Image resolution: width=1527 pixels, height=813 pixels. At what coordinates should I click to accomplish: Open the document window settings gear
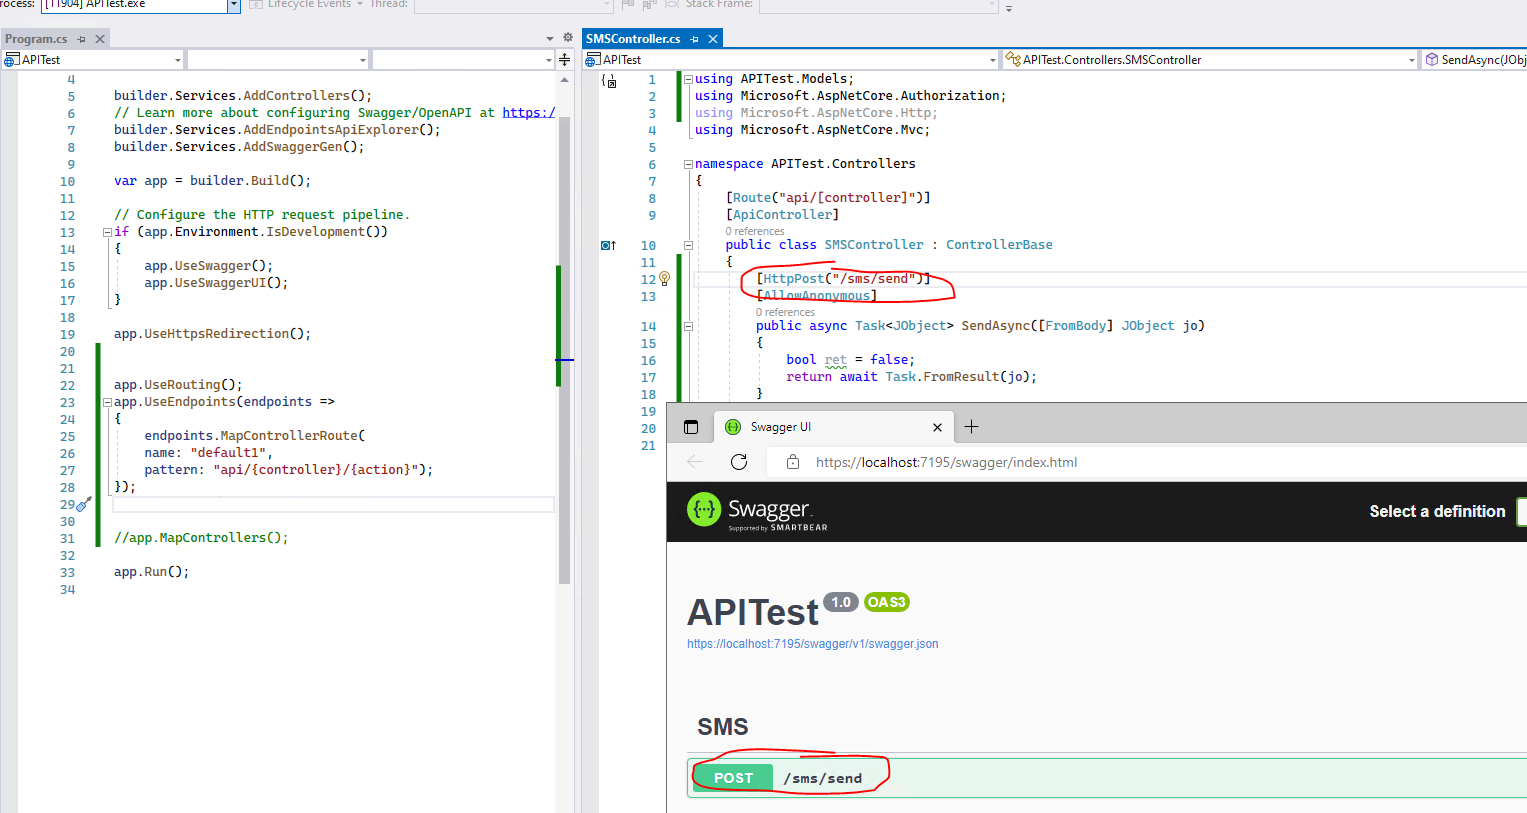tap(568, 38)
